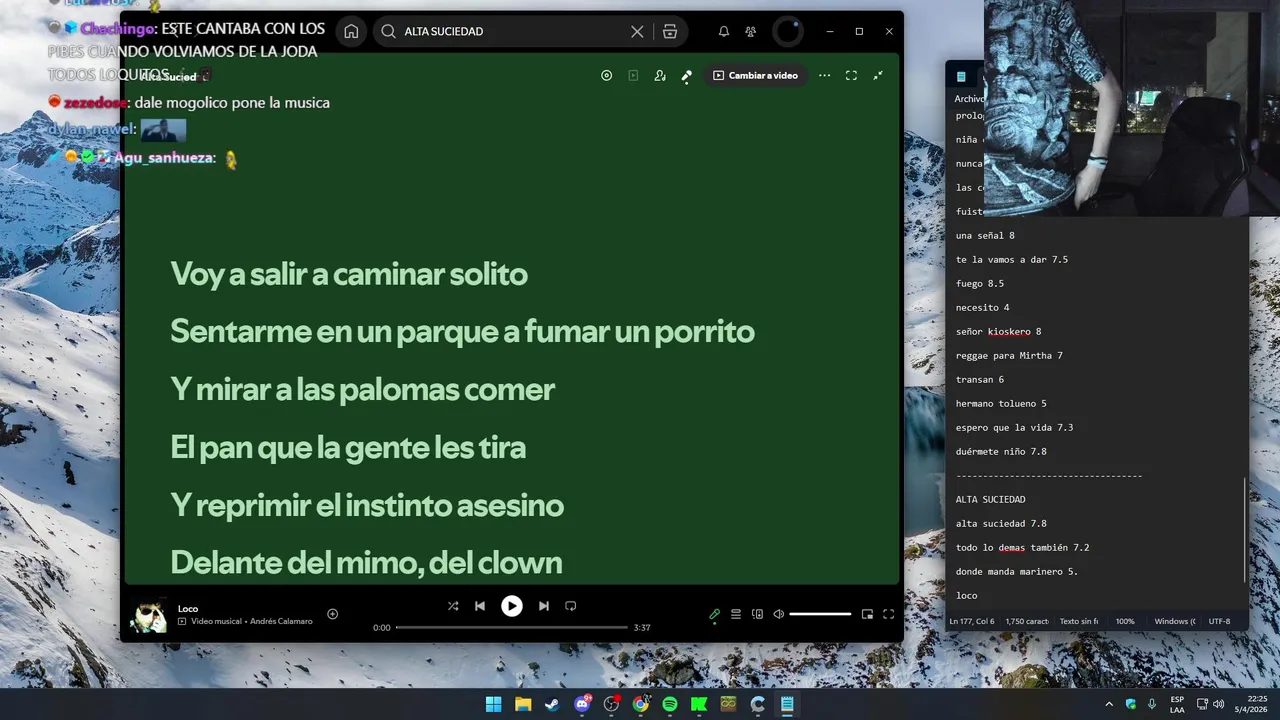Click UTF-8 encoding in Notepad status bar
The width and height of the screenshot is (1280, 720).
1219,621
